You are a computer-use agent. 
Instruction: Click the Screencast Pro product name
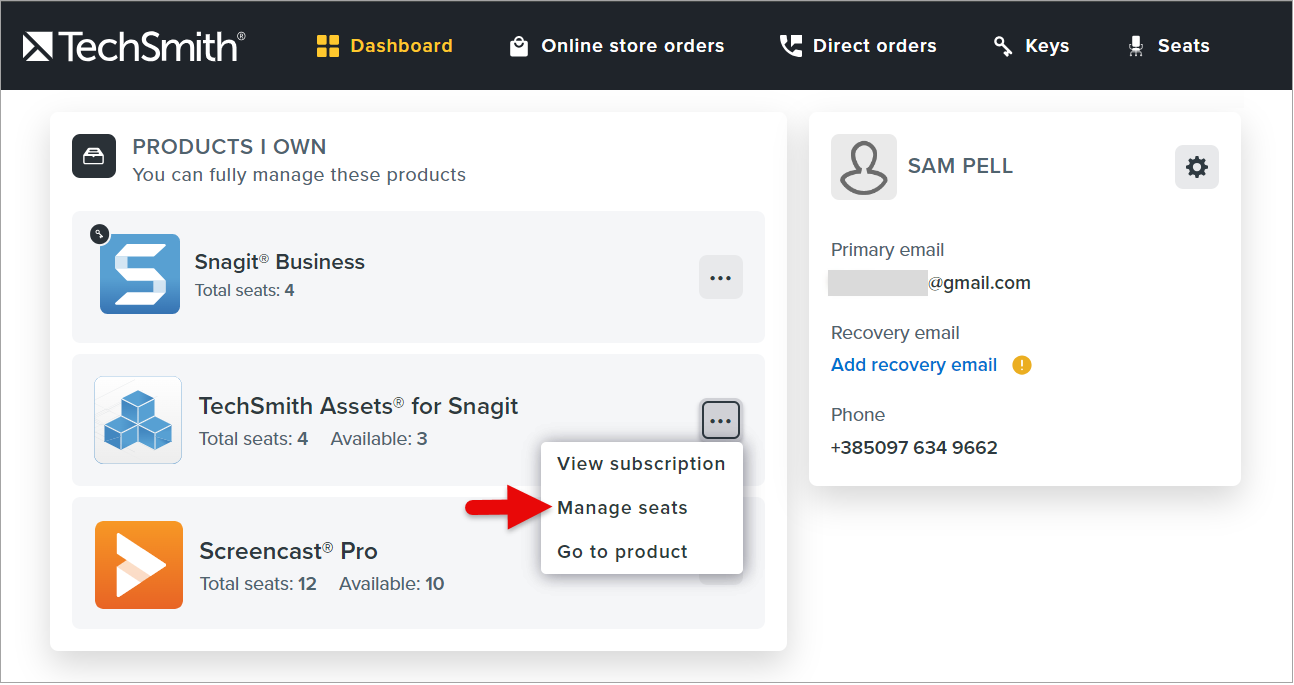coord(288,551)
